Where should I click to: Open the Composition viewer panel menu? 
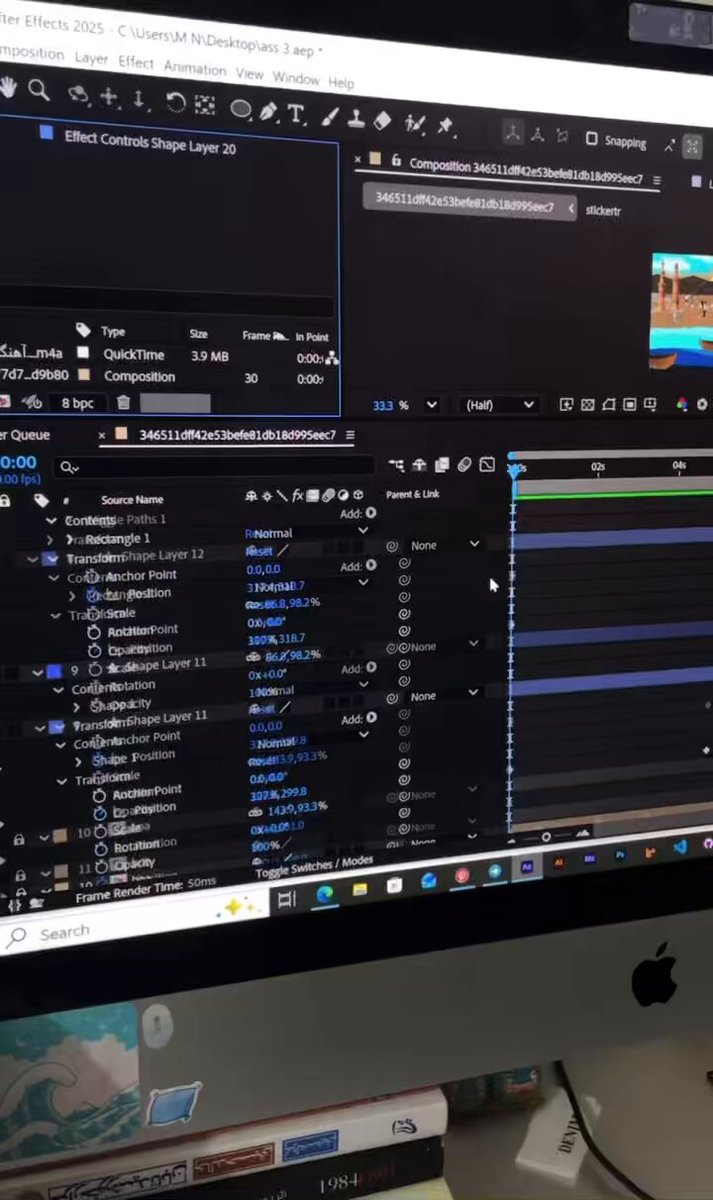(x=657, y=180)
